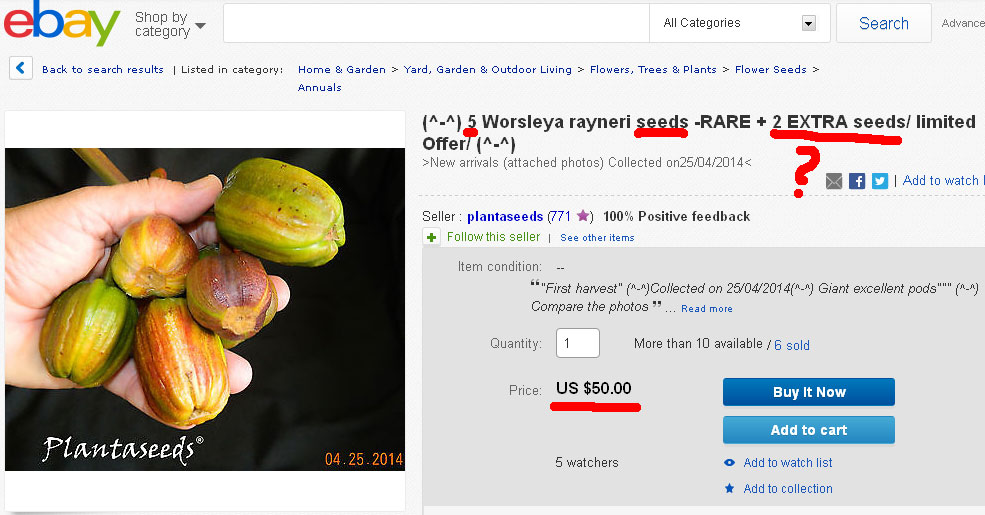Screen dimensions: 985x515
Task: Click the star icon beside Add to collection
Action: coord(729,488)
